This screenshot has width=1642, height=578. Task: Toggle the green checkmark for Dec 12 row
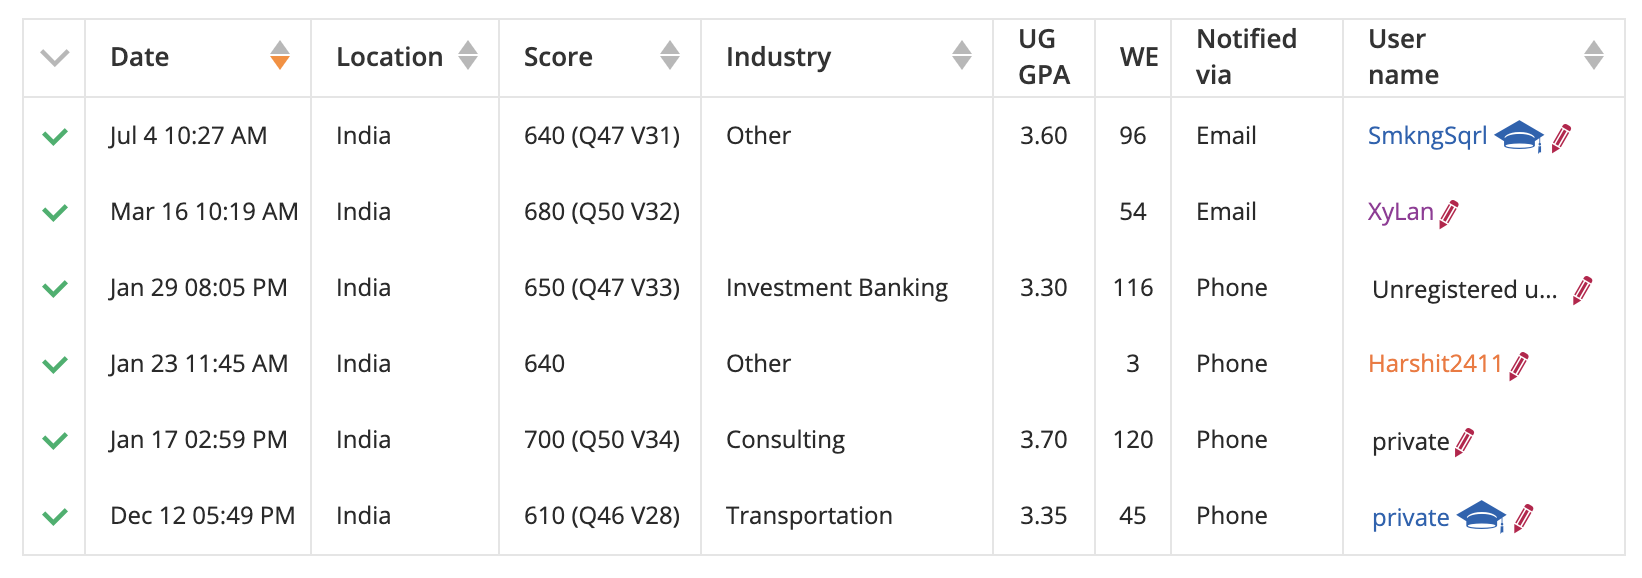55,516
